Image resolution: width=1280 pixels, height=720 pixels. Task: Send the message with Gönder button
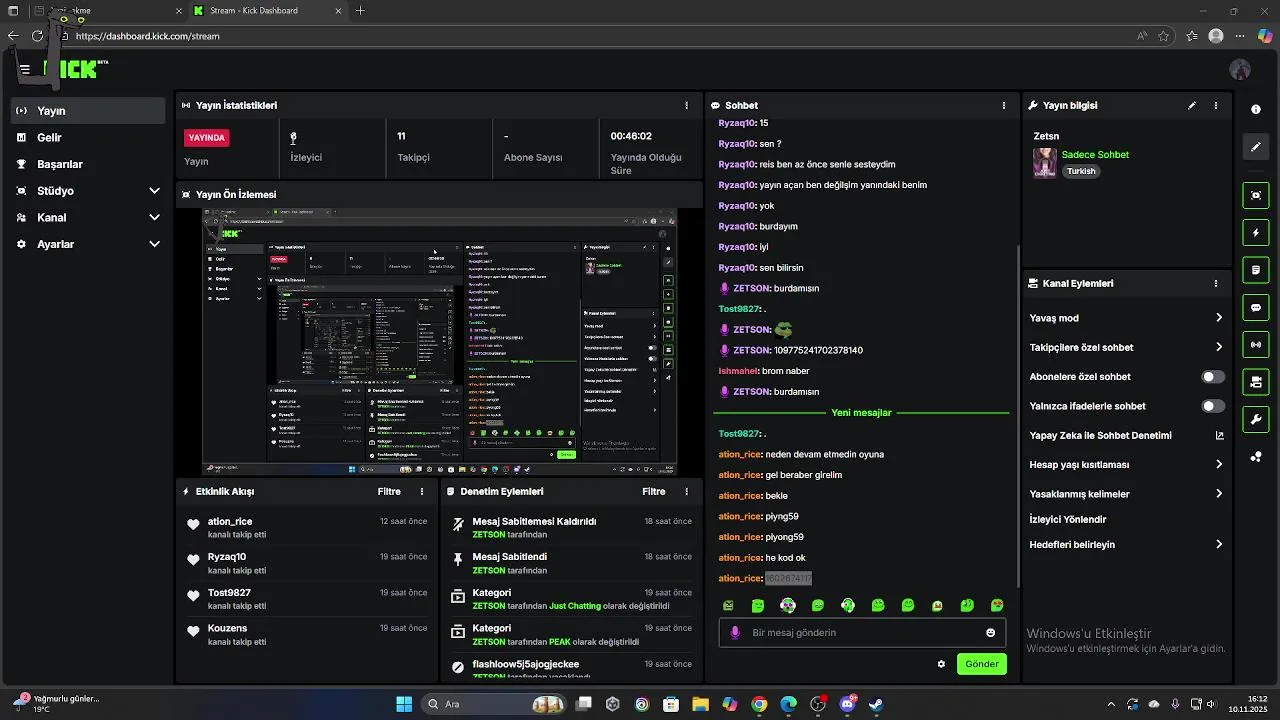981,664
